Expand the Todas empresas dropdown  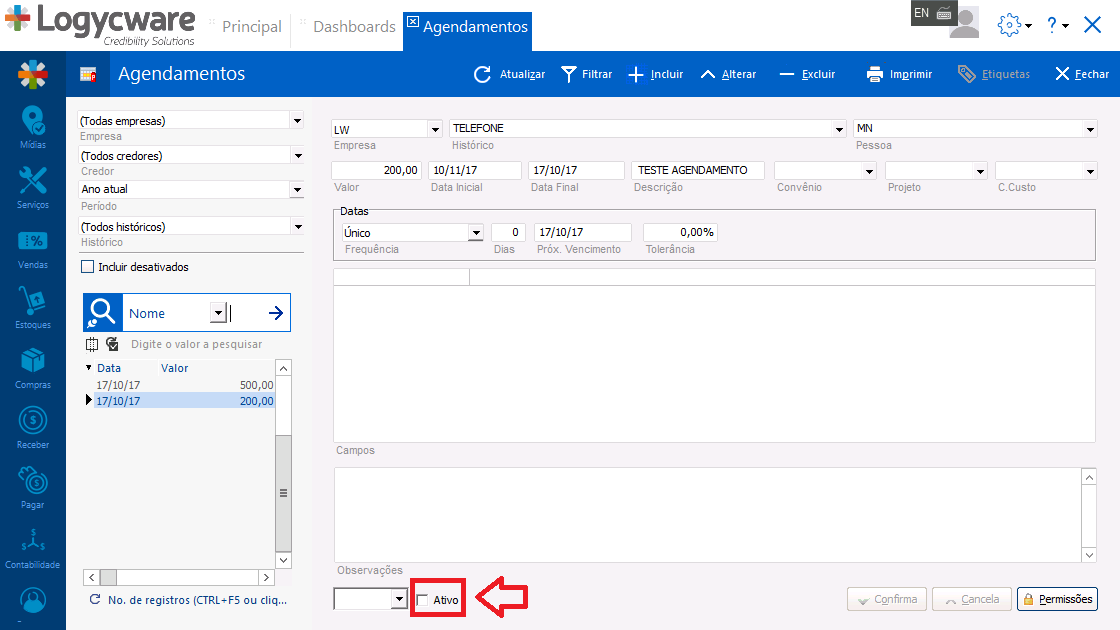click(x=296, y=120)
